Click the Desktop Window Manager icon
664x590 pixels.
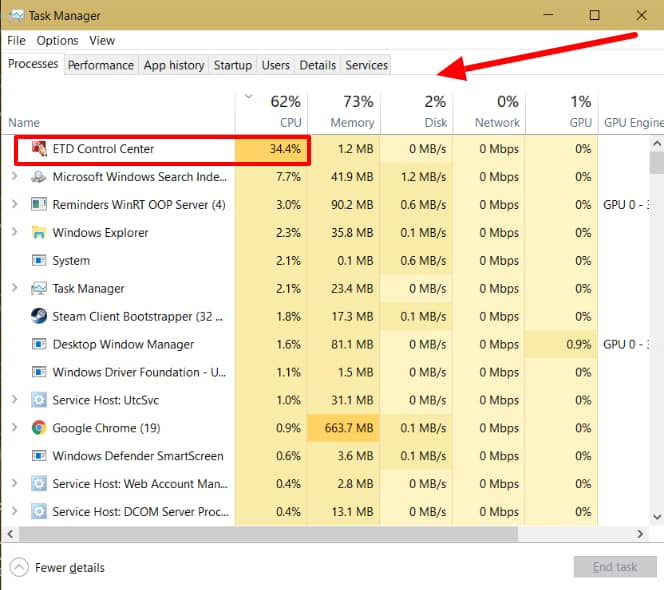[39, 344]
